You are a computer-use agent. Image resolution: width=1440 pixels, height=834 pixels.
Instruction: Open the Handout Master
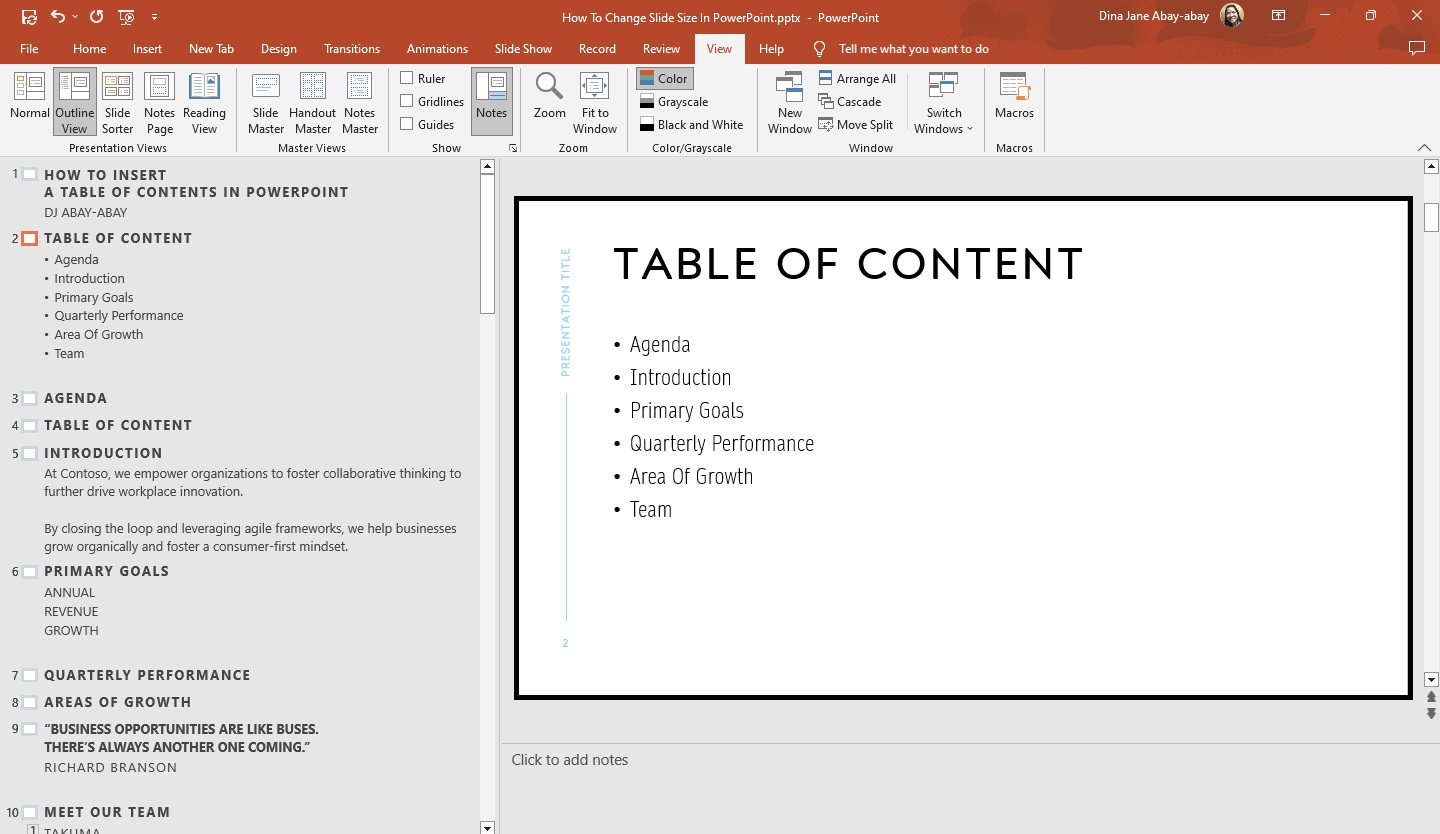point(312,100)
